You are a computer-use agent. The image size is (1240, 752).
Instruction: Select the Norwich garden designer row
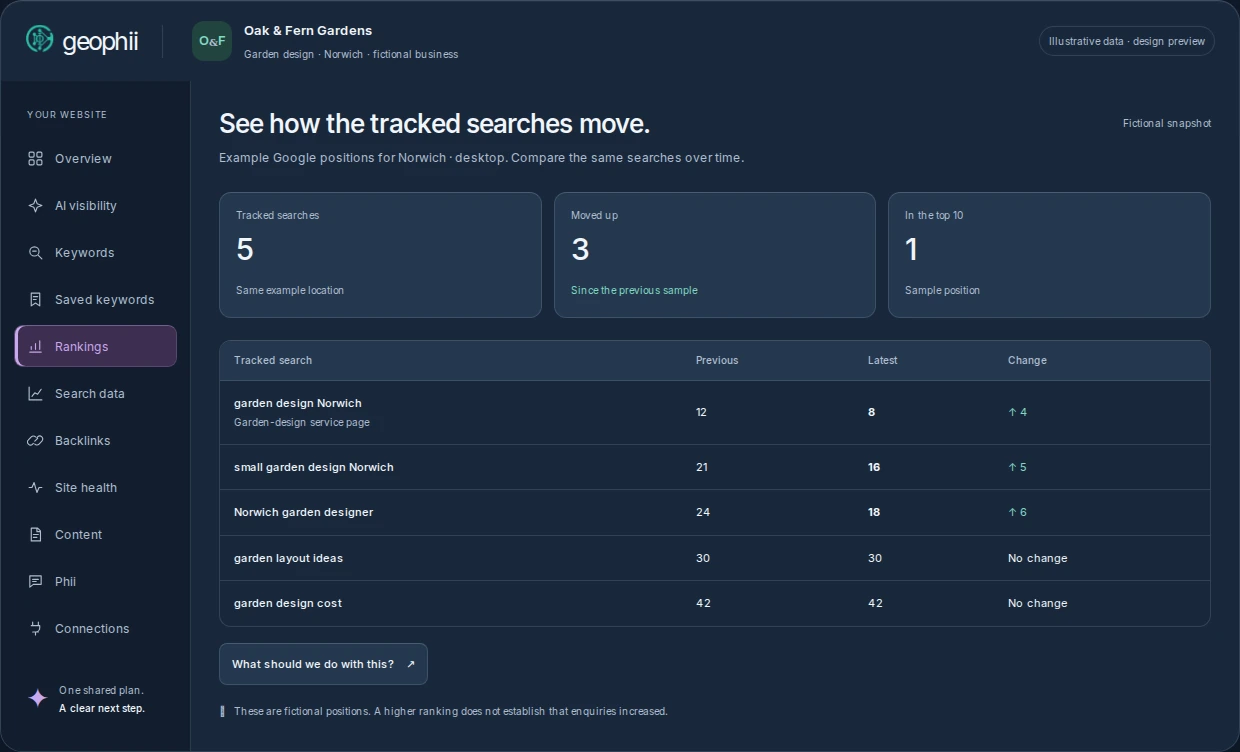(715, 512)
